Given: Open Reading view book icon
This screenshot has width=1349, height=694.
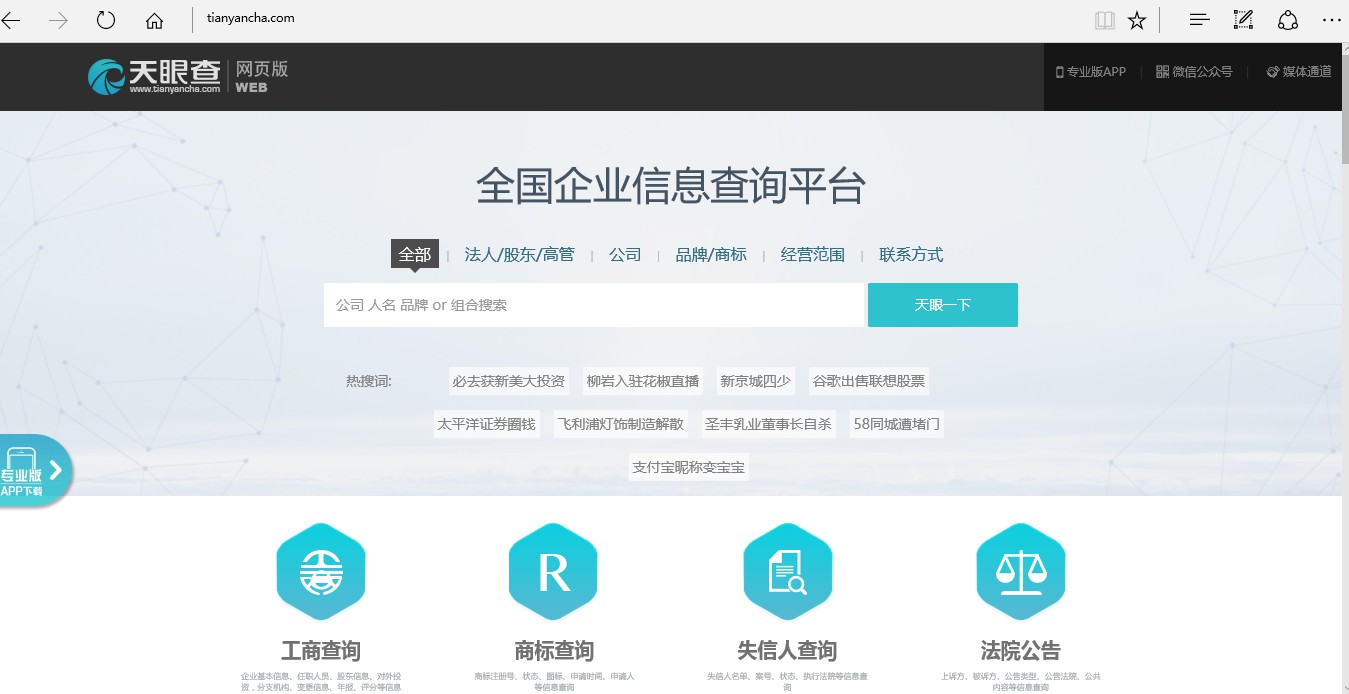Looking at the screenshot, I should click(x=1104, y=20).
